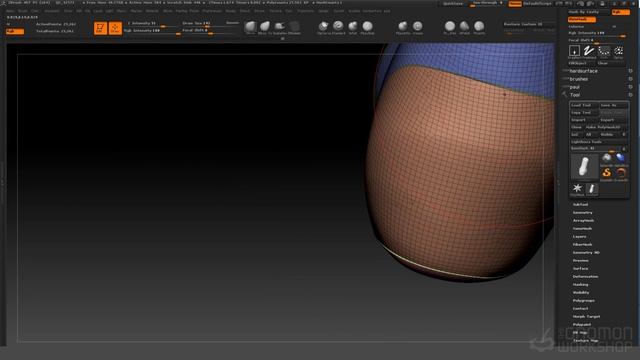Viewport: 640px width, 360px height.
Task: Choose the Spray stroke icon
Action: tap(618, 51)
